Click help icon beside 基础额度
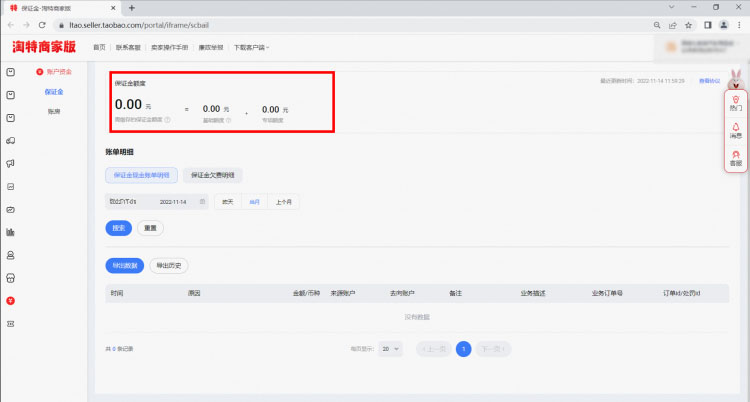Image resolution: width=750 pixels, height=402 pixels. click(228, 120)
